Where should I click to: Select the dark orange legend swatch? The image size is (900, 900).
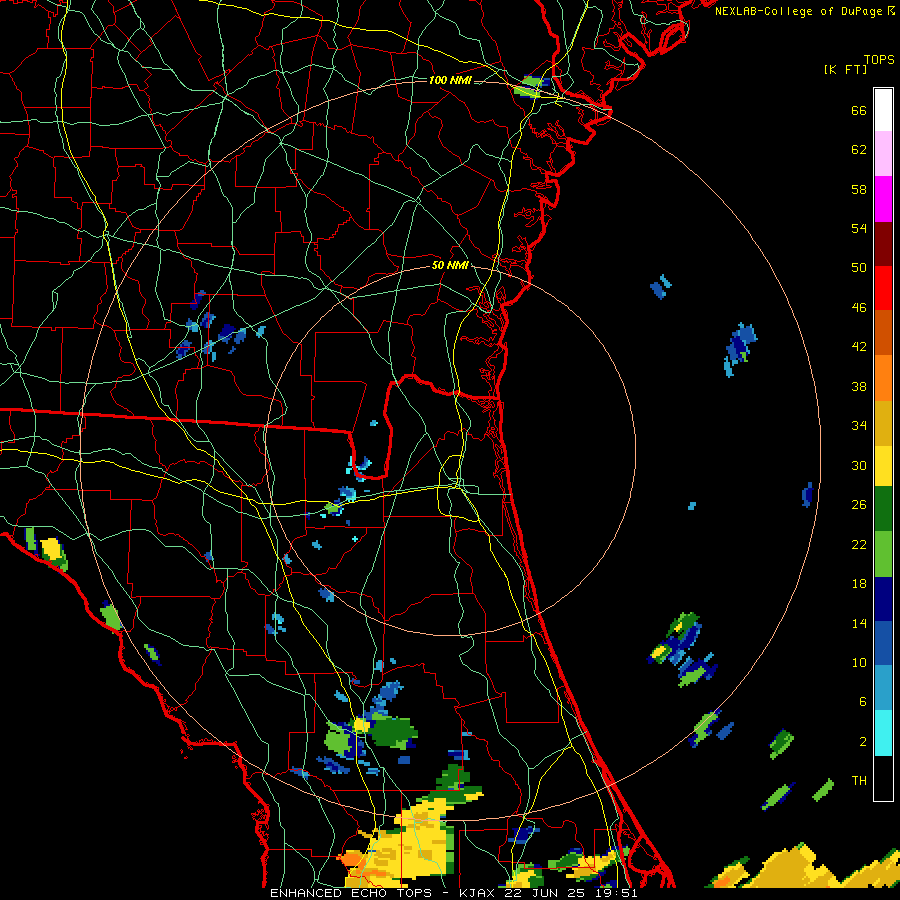tap(883, 333)
